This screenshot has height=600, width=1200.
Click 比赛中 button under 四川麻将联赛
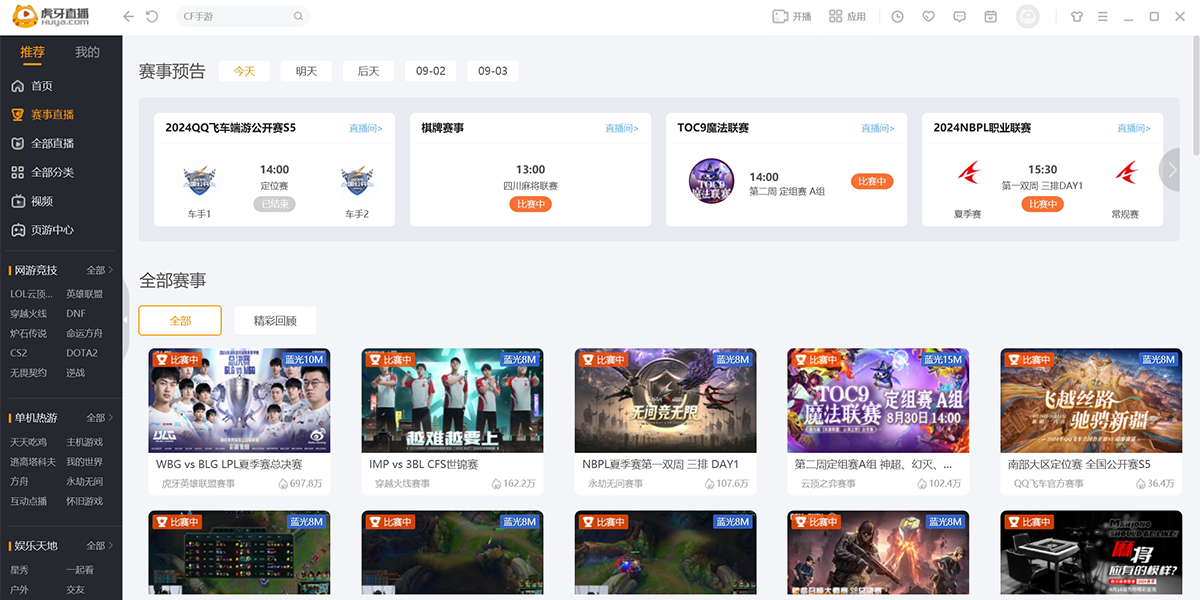530,204
